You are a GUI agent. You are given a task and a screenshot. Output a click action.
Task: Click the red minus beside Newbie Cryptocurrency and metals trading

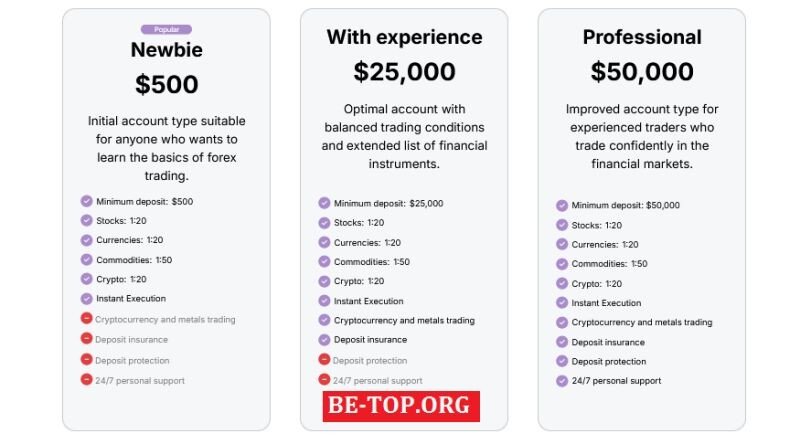[86, 318]
